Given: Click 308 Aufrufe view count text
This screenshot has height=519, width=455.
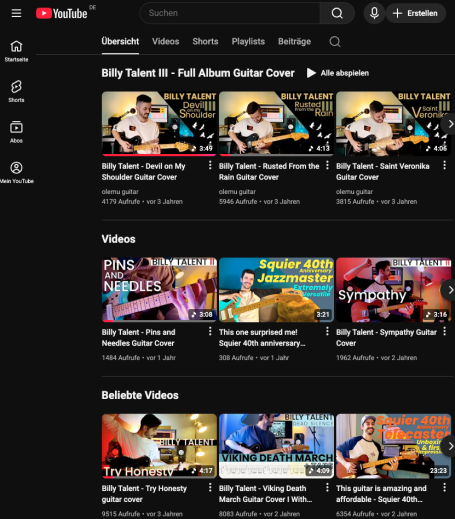Looking at the screenshot, I should (236, 358).
